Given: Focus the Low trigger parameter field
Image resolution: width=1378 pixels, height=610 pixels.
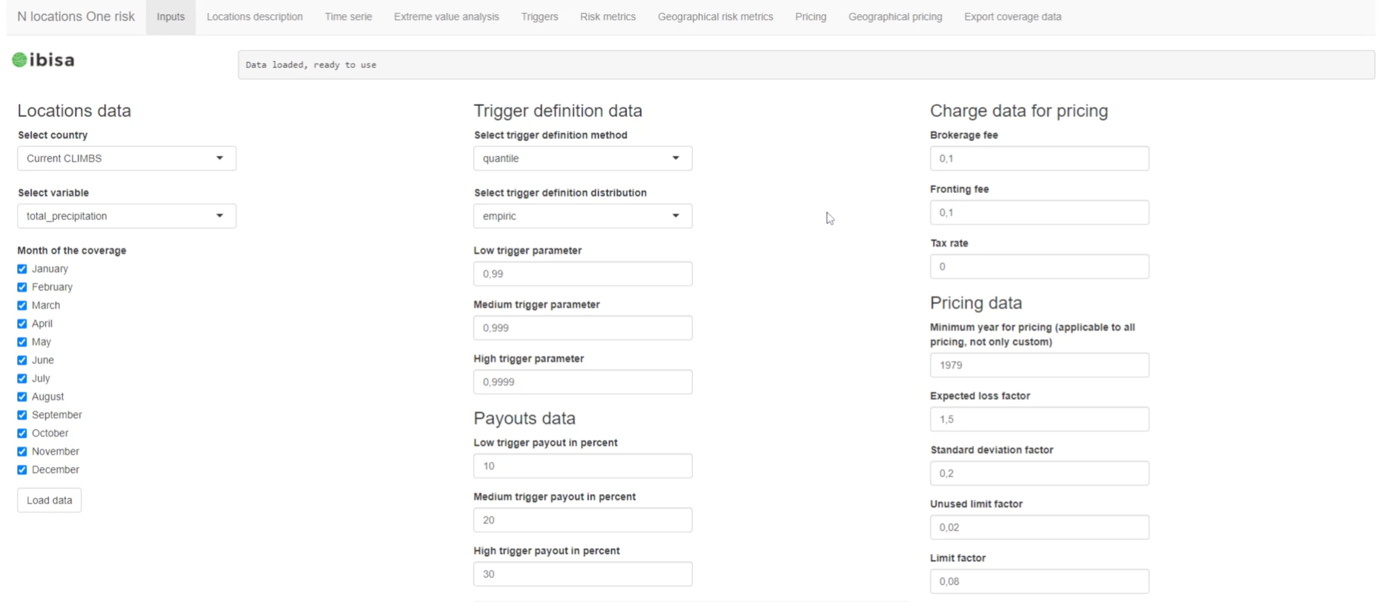Looking at the screenshot, I should 583,274.
